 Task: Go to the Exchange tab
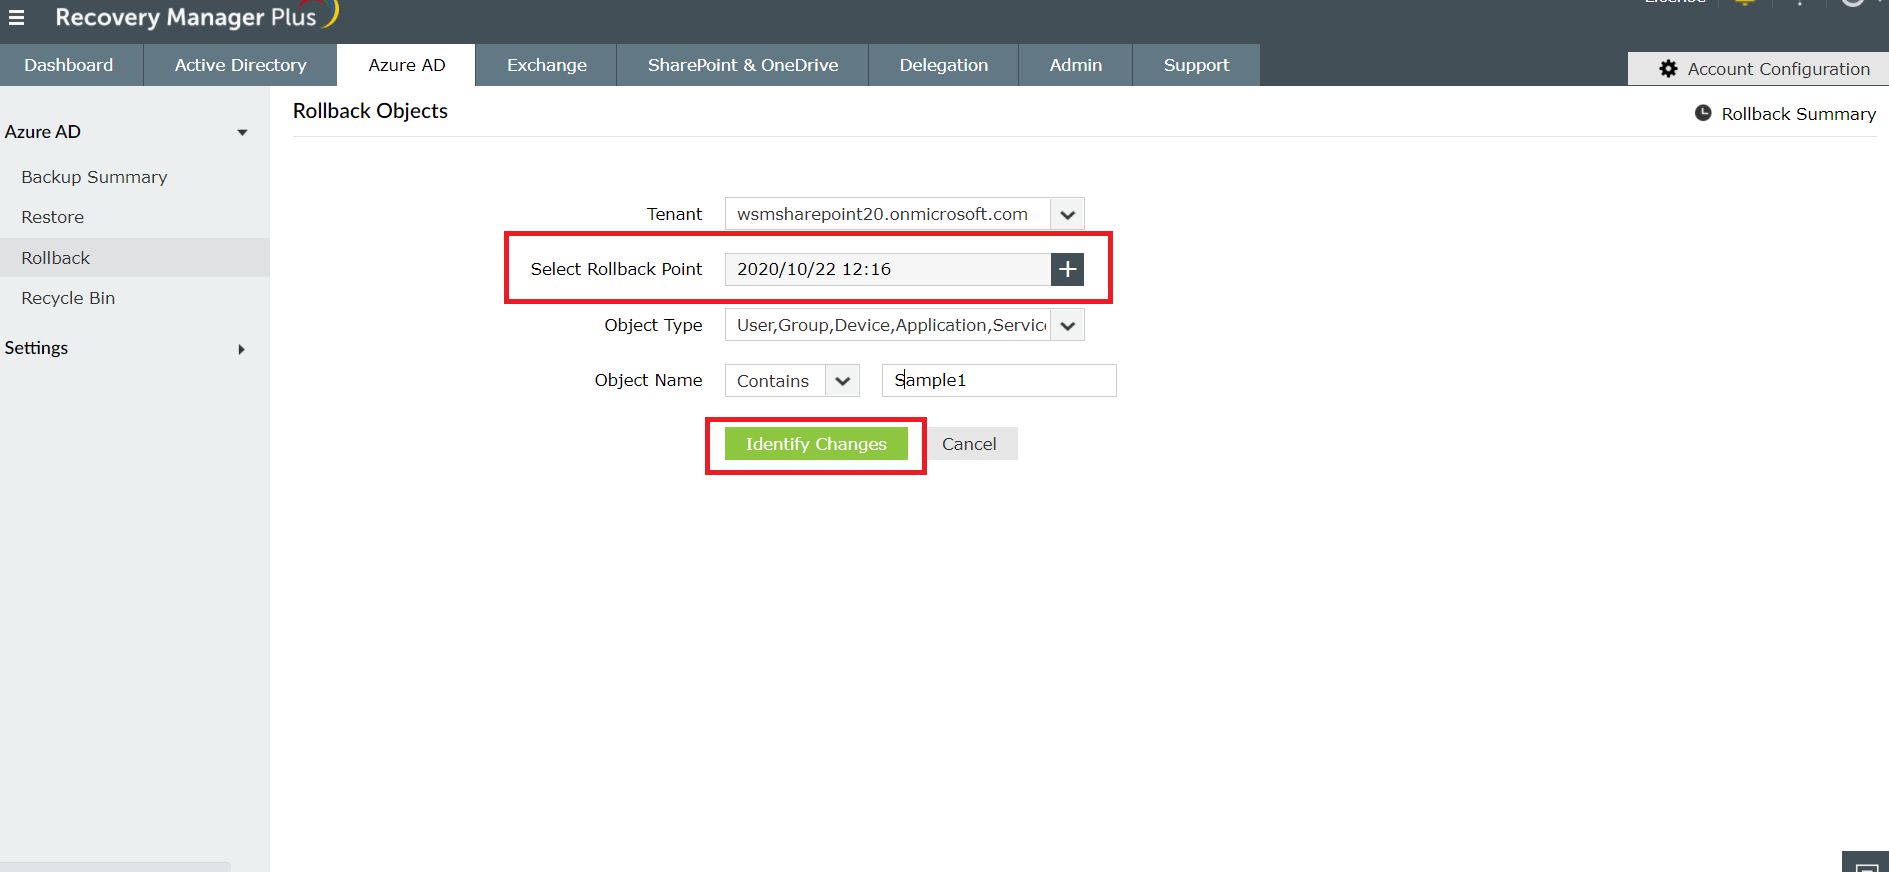tap(546, 65)
